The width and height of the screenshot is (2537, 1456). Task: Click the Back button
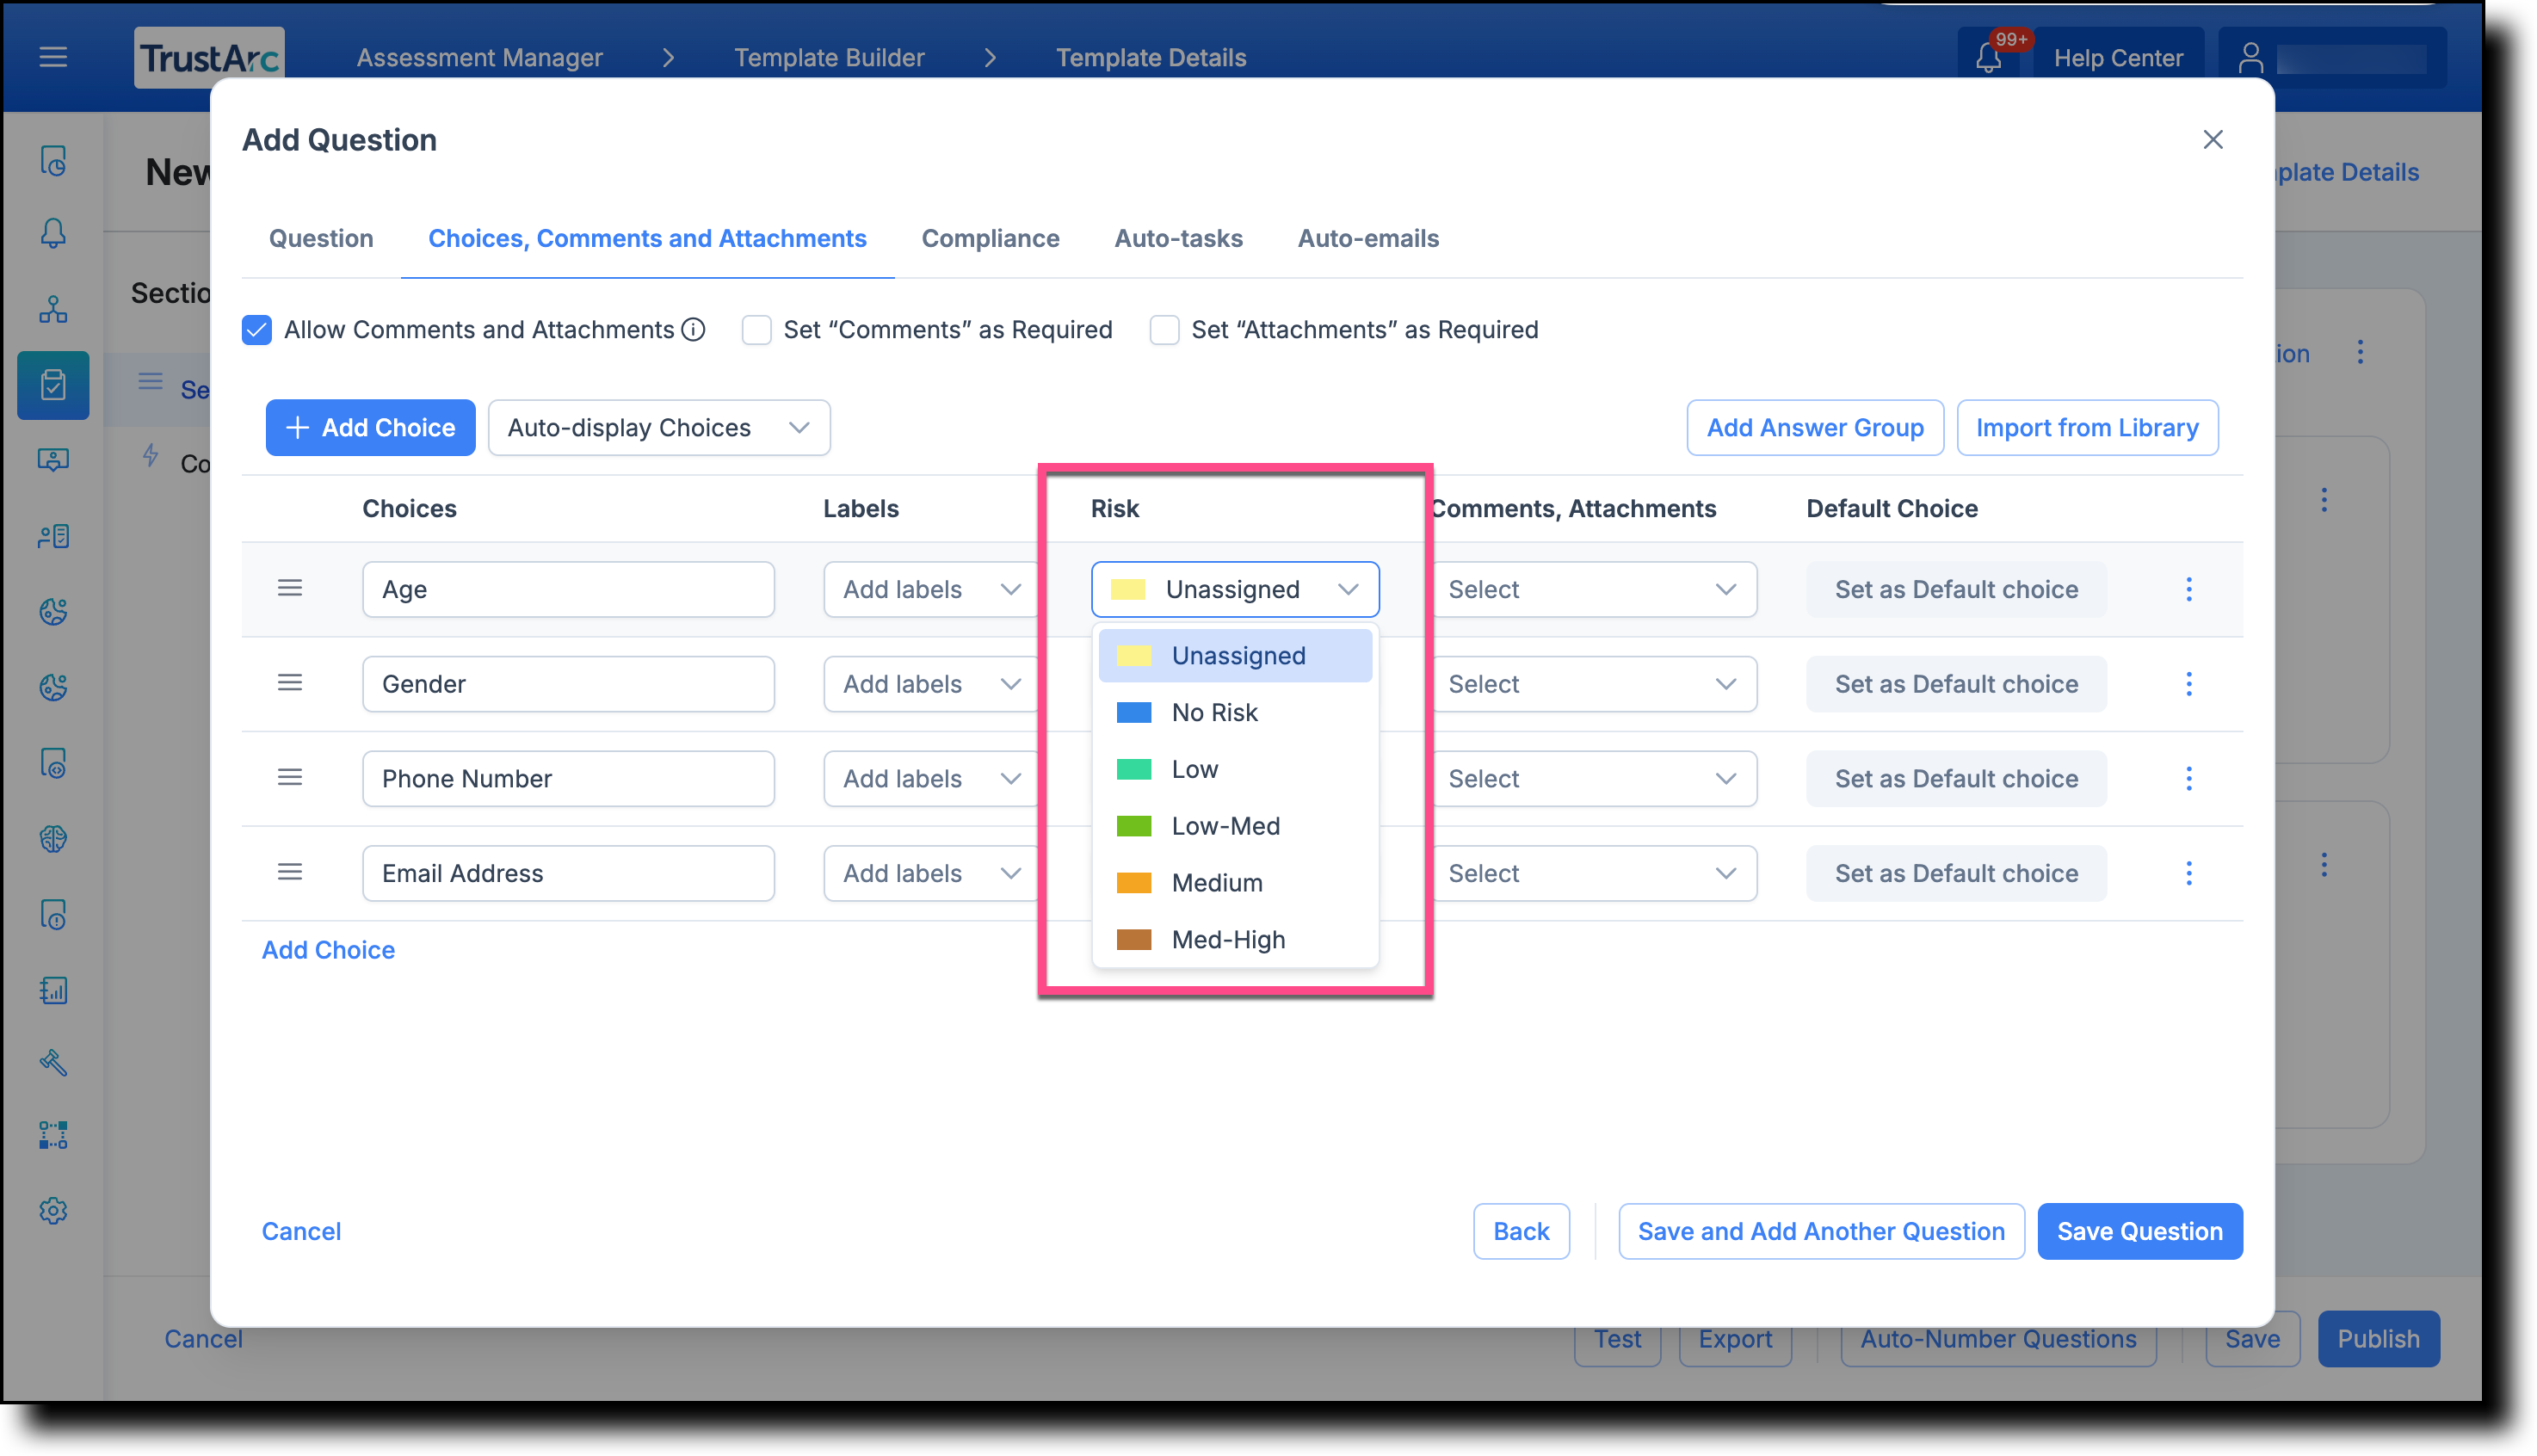1521,1231
